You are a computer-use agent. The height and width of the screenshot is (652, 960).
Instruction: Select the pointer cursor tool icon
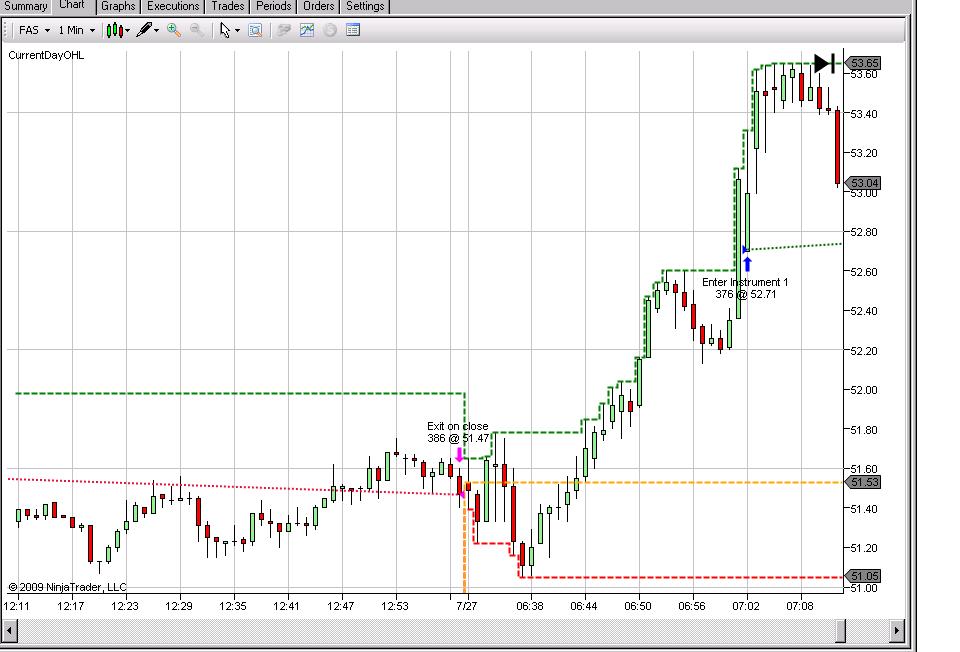click(225, 30)
